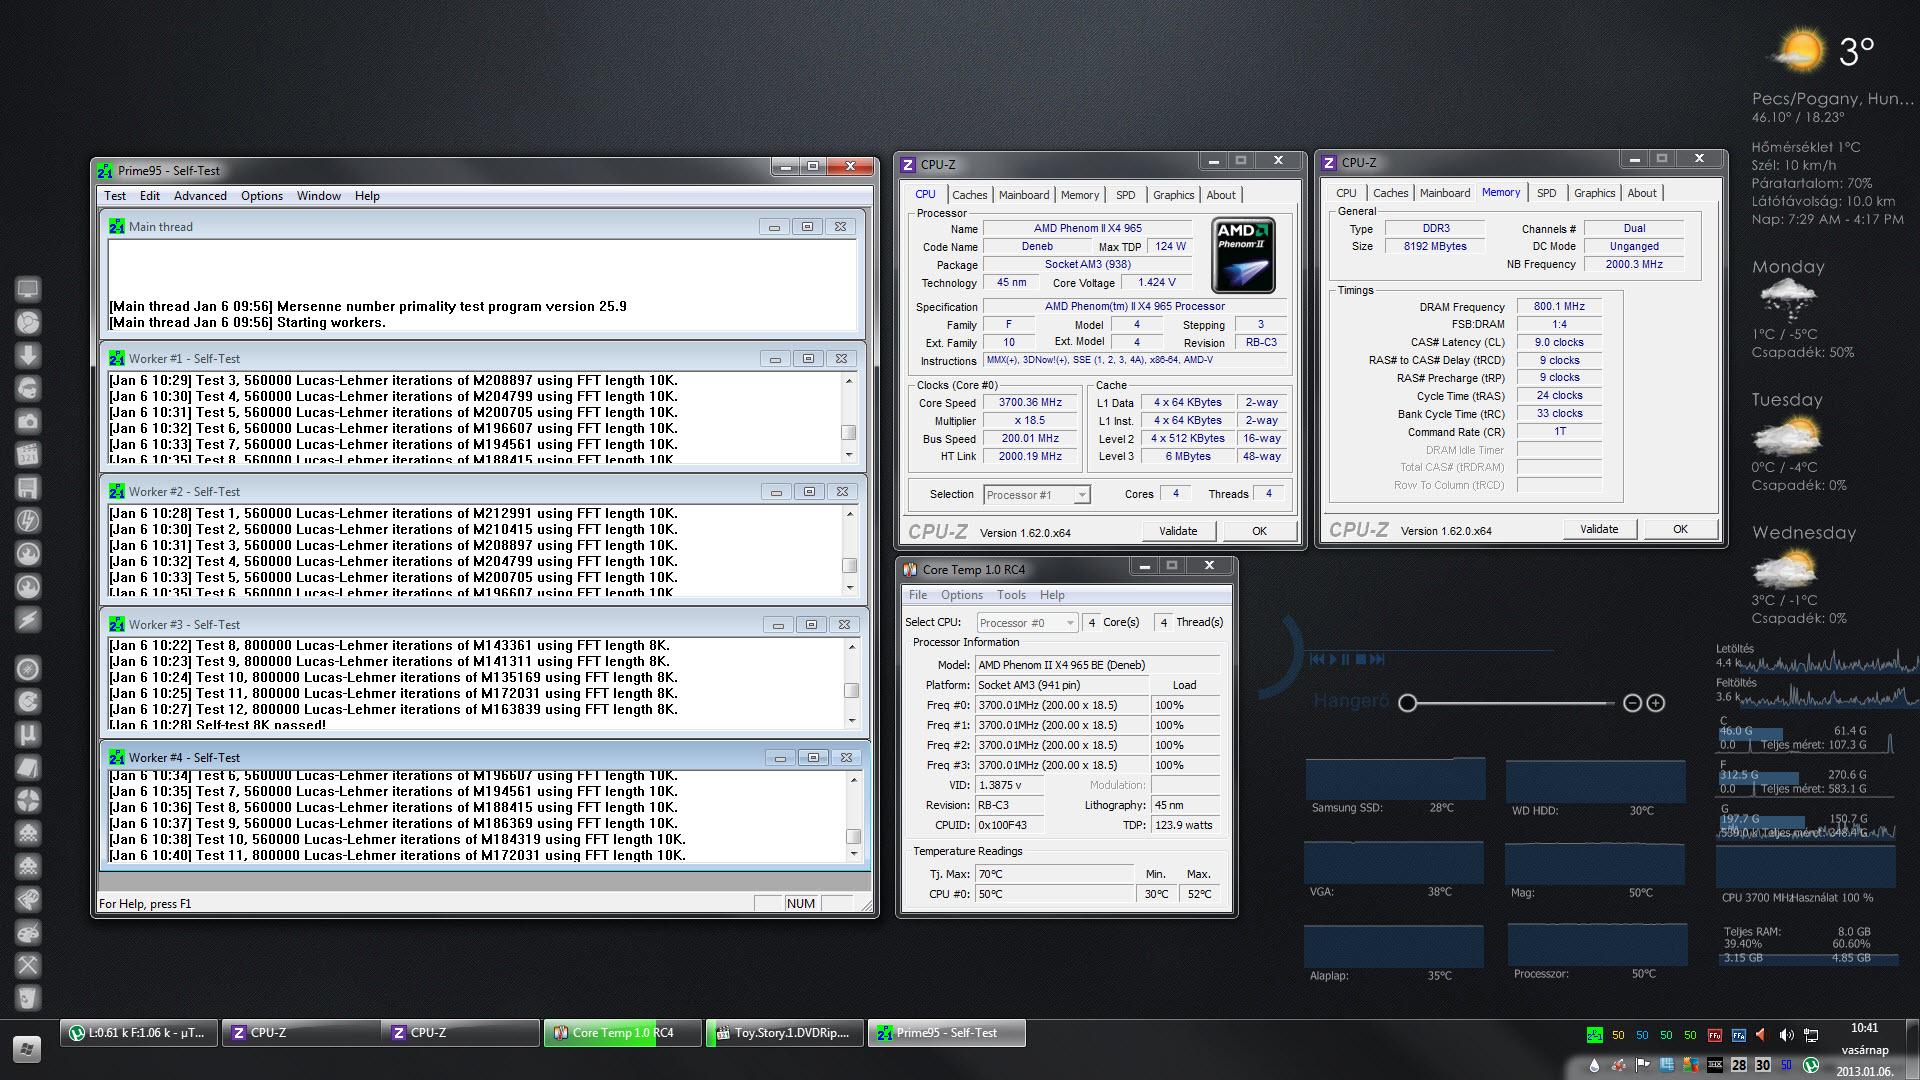Click the play button on media widget
This screenshot has height=1080, width=1920.
point(1333,659)
